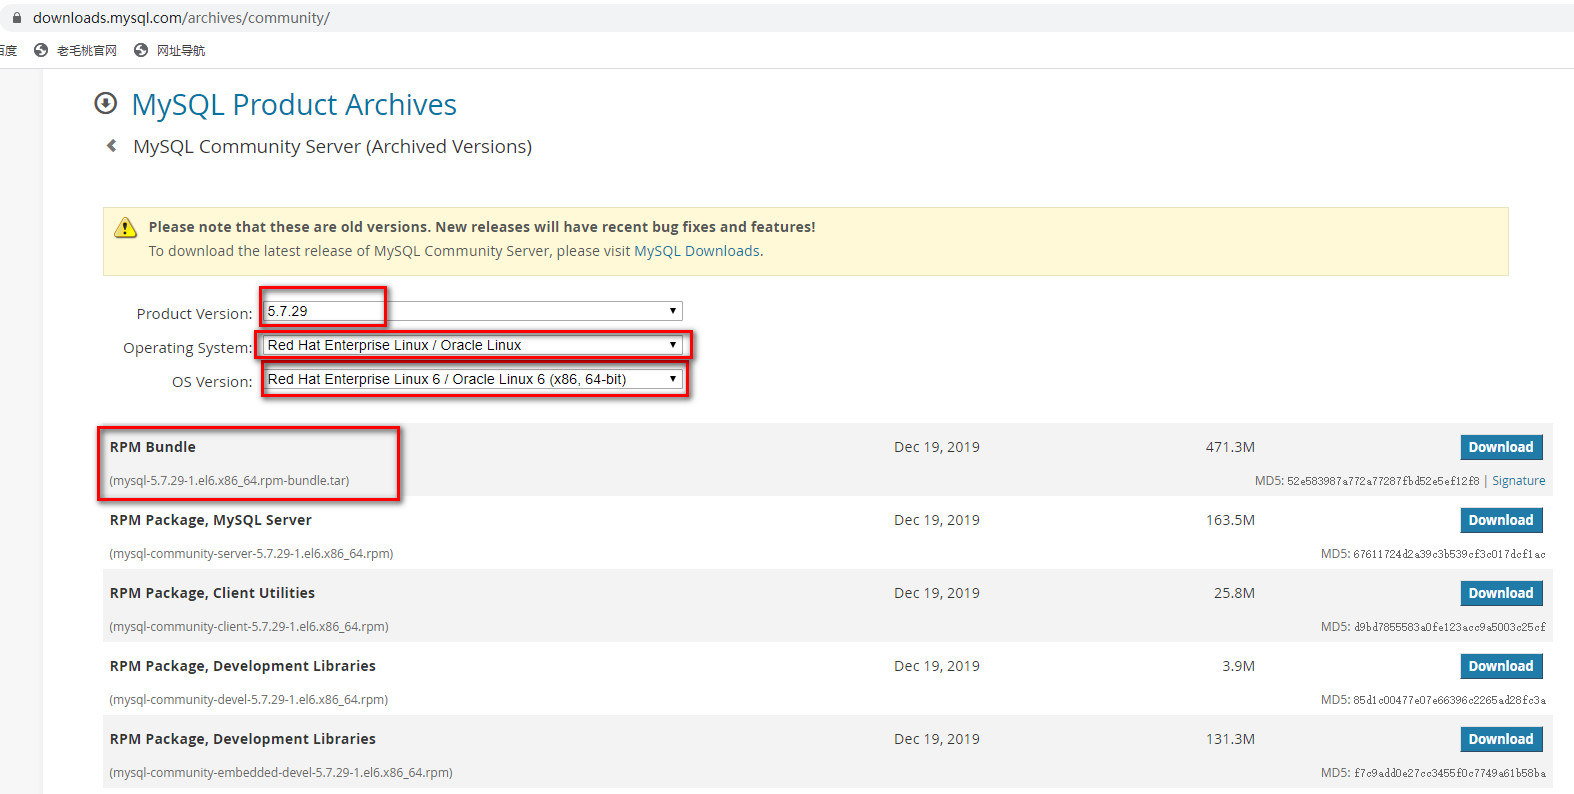Click the 163.5M size value

1230,520
